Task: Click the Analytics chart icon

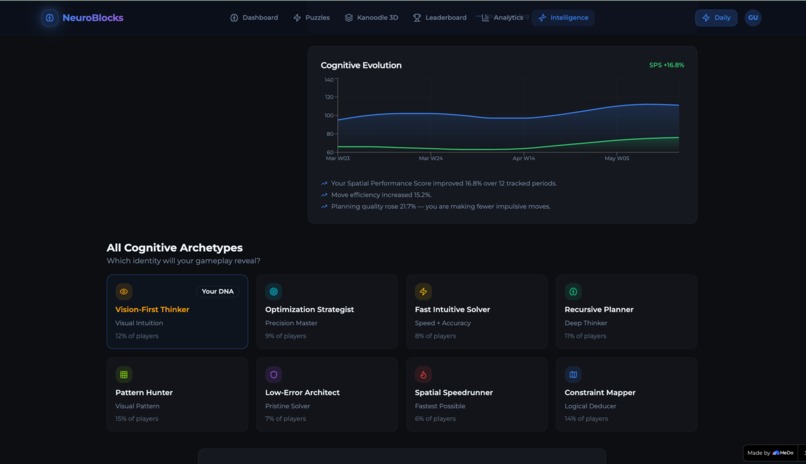Action: click(485, 18)
